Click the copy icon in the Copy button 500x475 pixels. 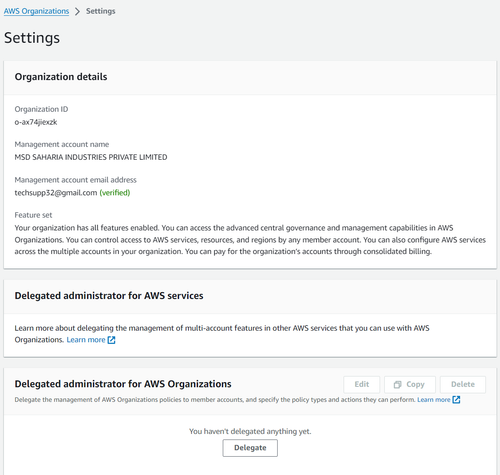(397, 385)
